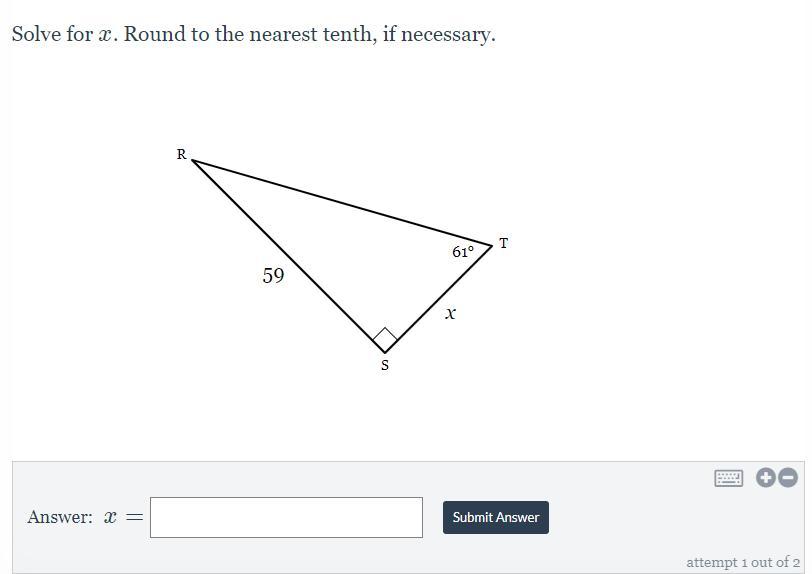The image size is (812, 574).
Task: Click the 'x =' math label before input
Action: (x=123, y=517)
